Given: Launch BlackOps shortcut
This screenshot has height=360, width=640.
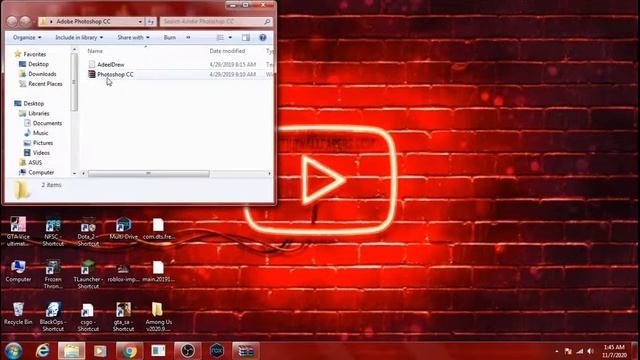Looking at the screenshot, I should click(53, 317).
